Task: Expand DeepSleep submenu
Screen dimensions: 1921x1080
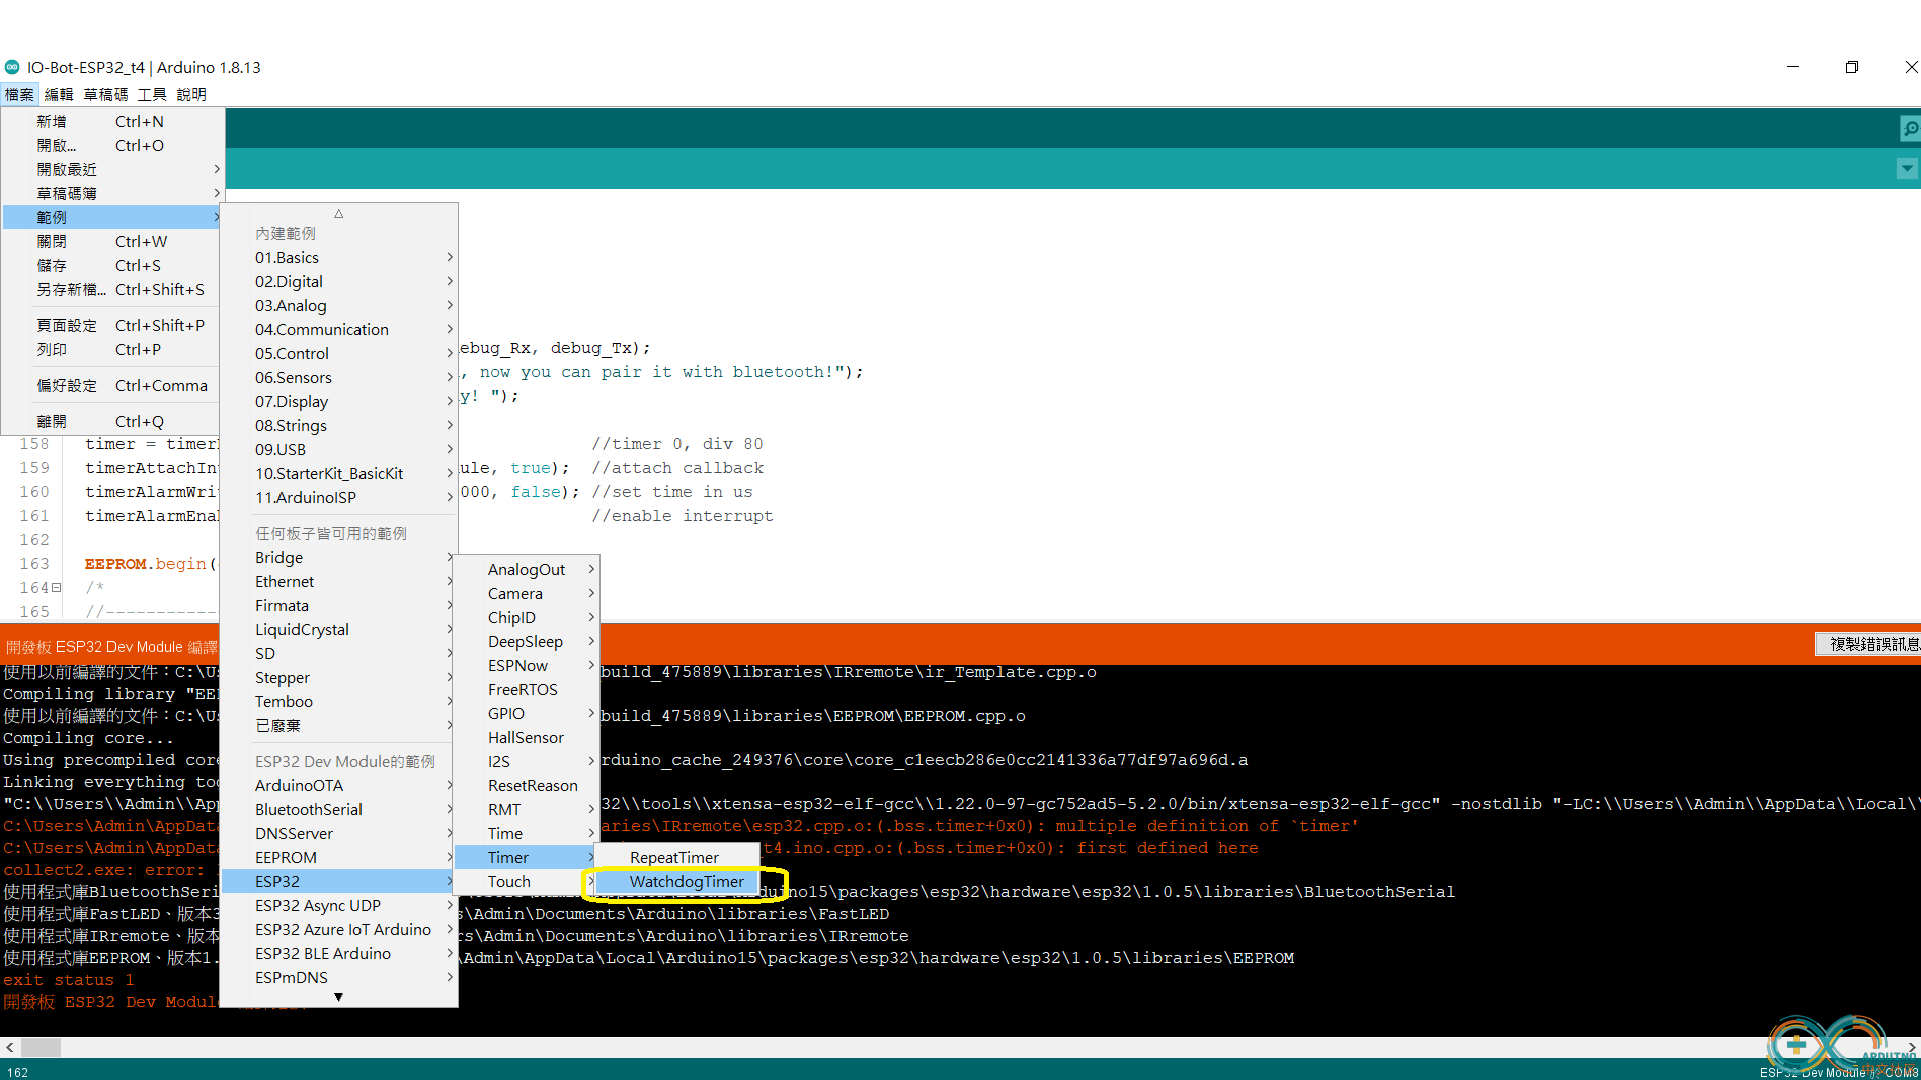Action: (x=527, y=641)
